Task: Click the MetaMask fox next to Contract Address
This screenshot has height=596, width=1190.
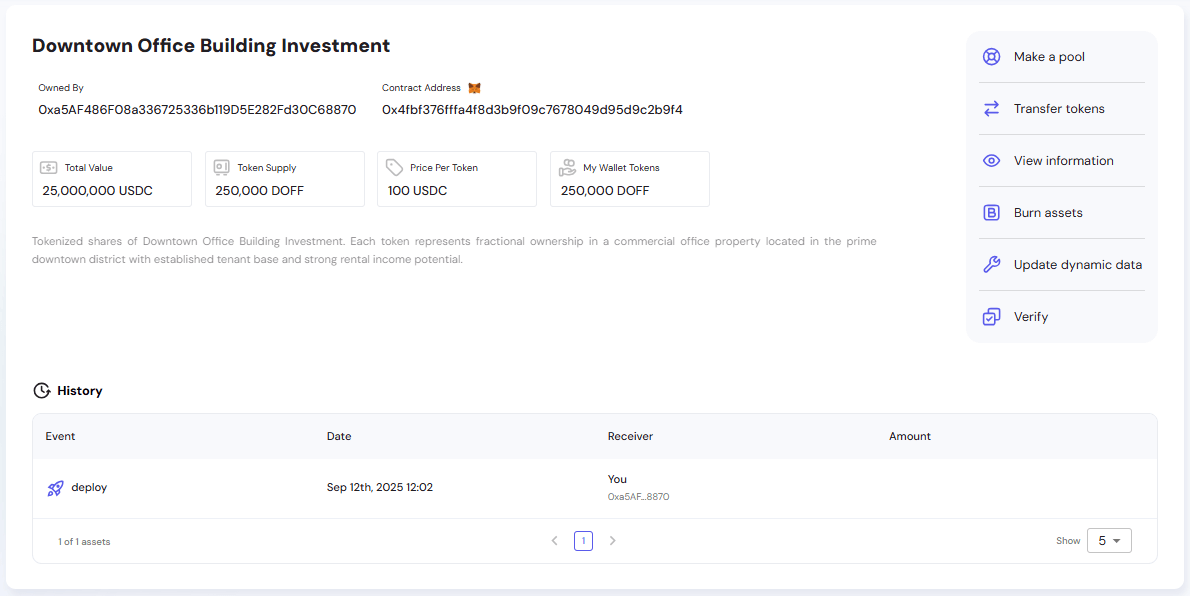Action: click(x=474, y=87)
